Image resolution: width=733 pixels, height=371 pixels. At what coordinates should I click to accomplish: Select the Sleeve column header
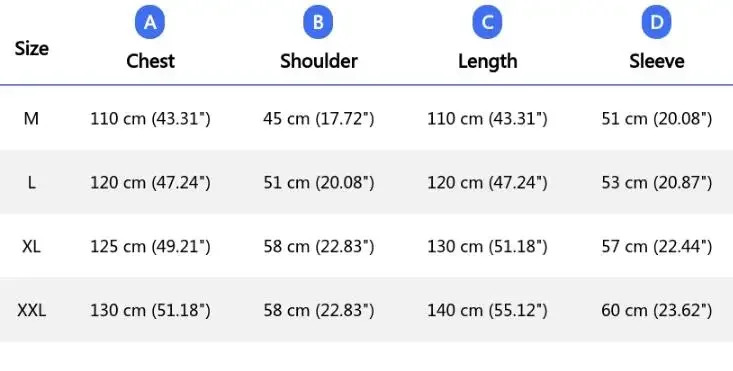(656, 61)
